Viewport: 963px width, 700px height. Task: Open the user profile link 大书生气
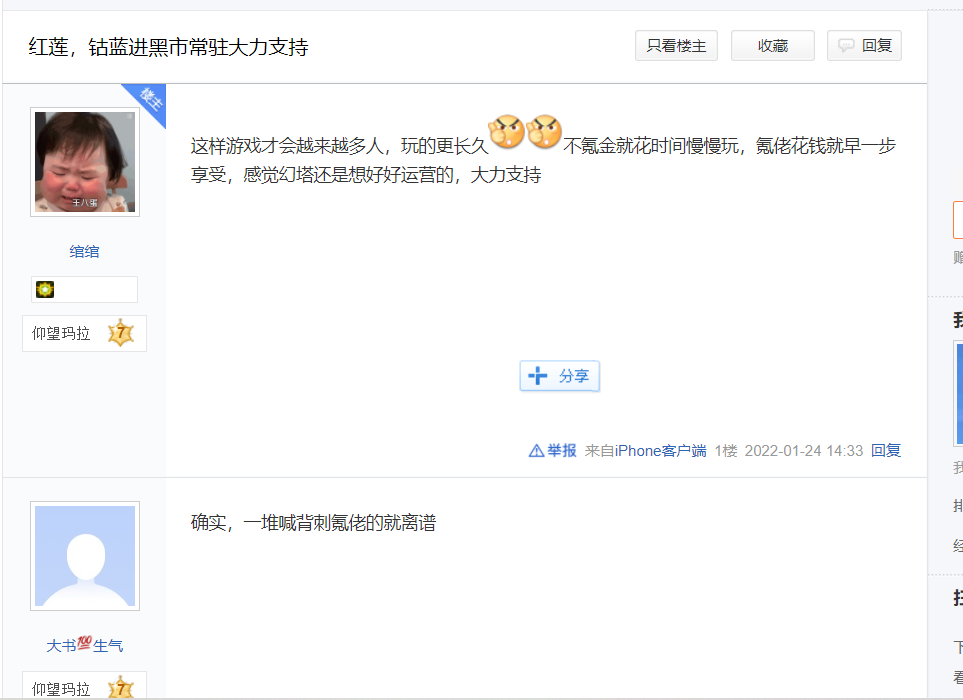pos(85,645)
